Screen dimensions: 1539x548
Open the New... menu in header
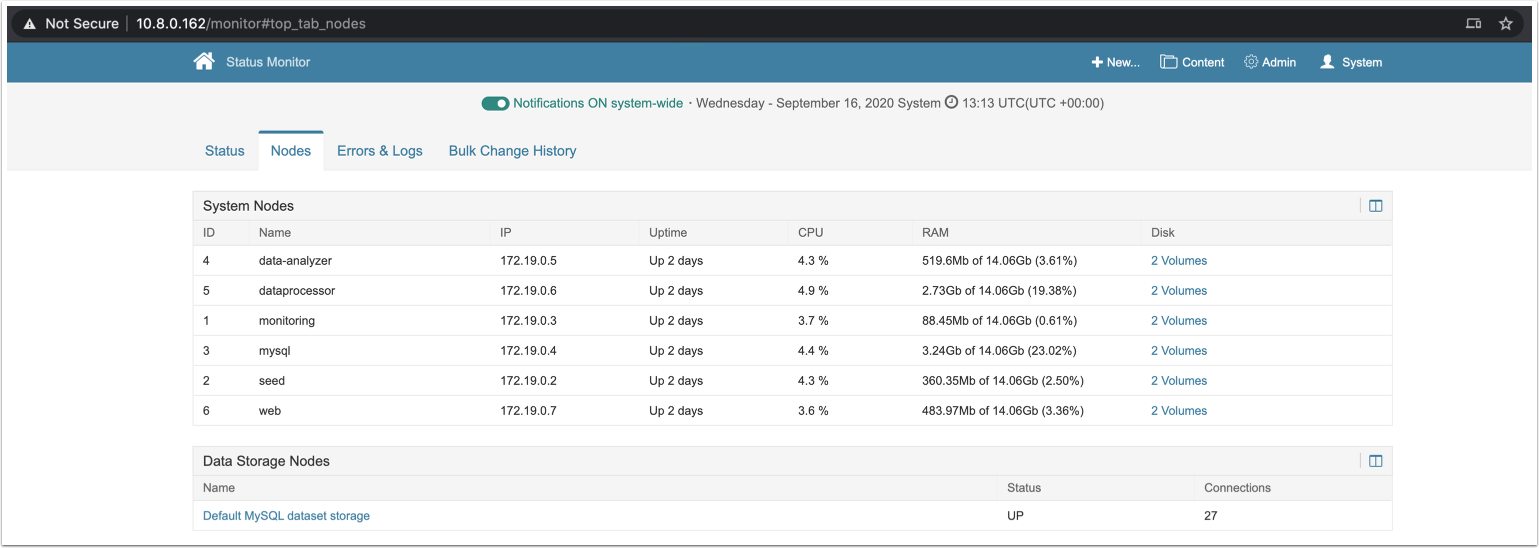(1115, 62)
